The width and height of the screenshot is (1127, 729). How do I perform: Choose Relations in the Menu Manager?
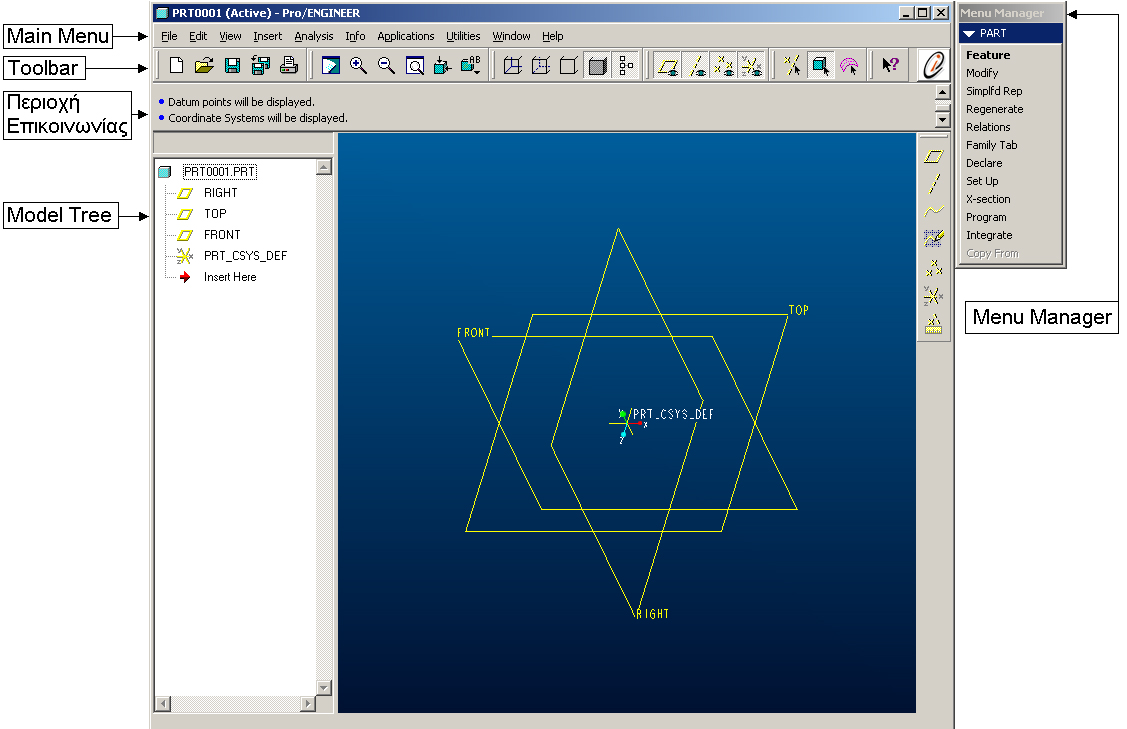(x=988, y=127)
